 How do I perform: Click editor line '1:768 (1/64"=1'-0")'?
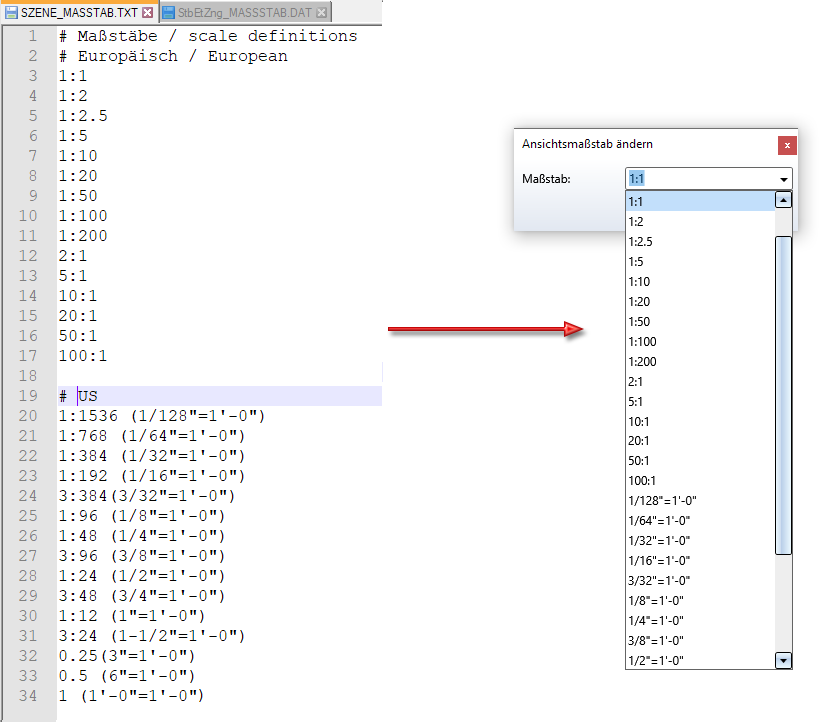click(151, 436)
